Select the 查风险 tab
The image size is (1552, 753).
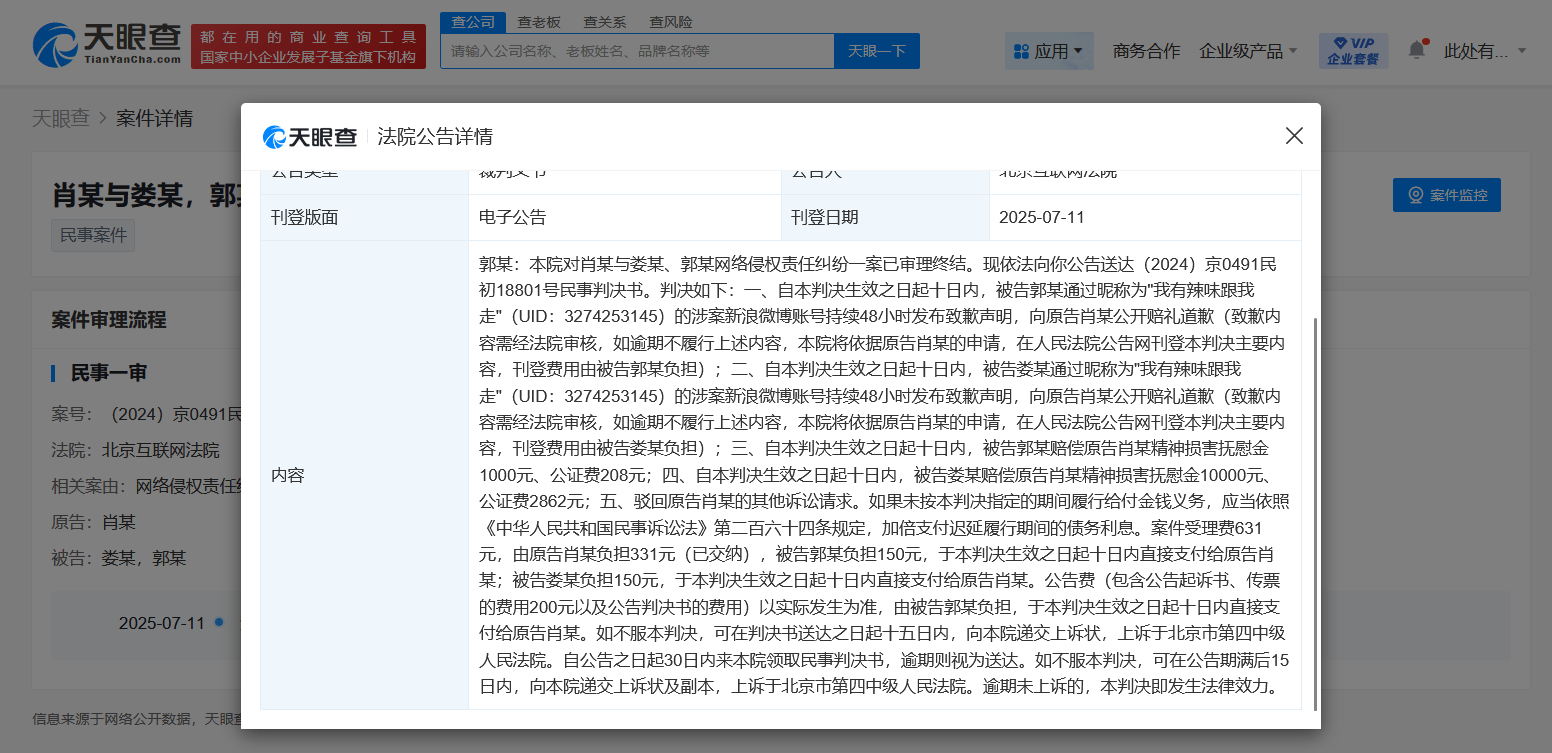[670, 22]
